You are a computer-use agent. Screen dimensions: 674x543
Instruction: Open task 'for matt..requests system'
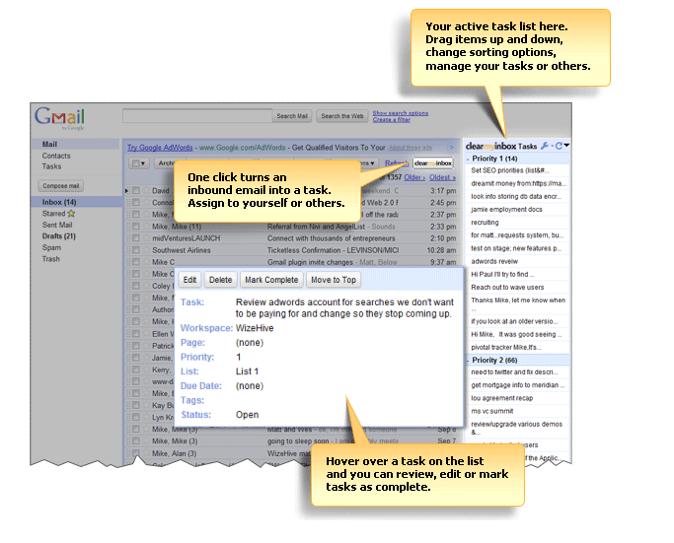[517, 235]
